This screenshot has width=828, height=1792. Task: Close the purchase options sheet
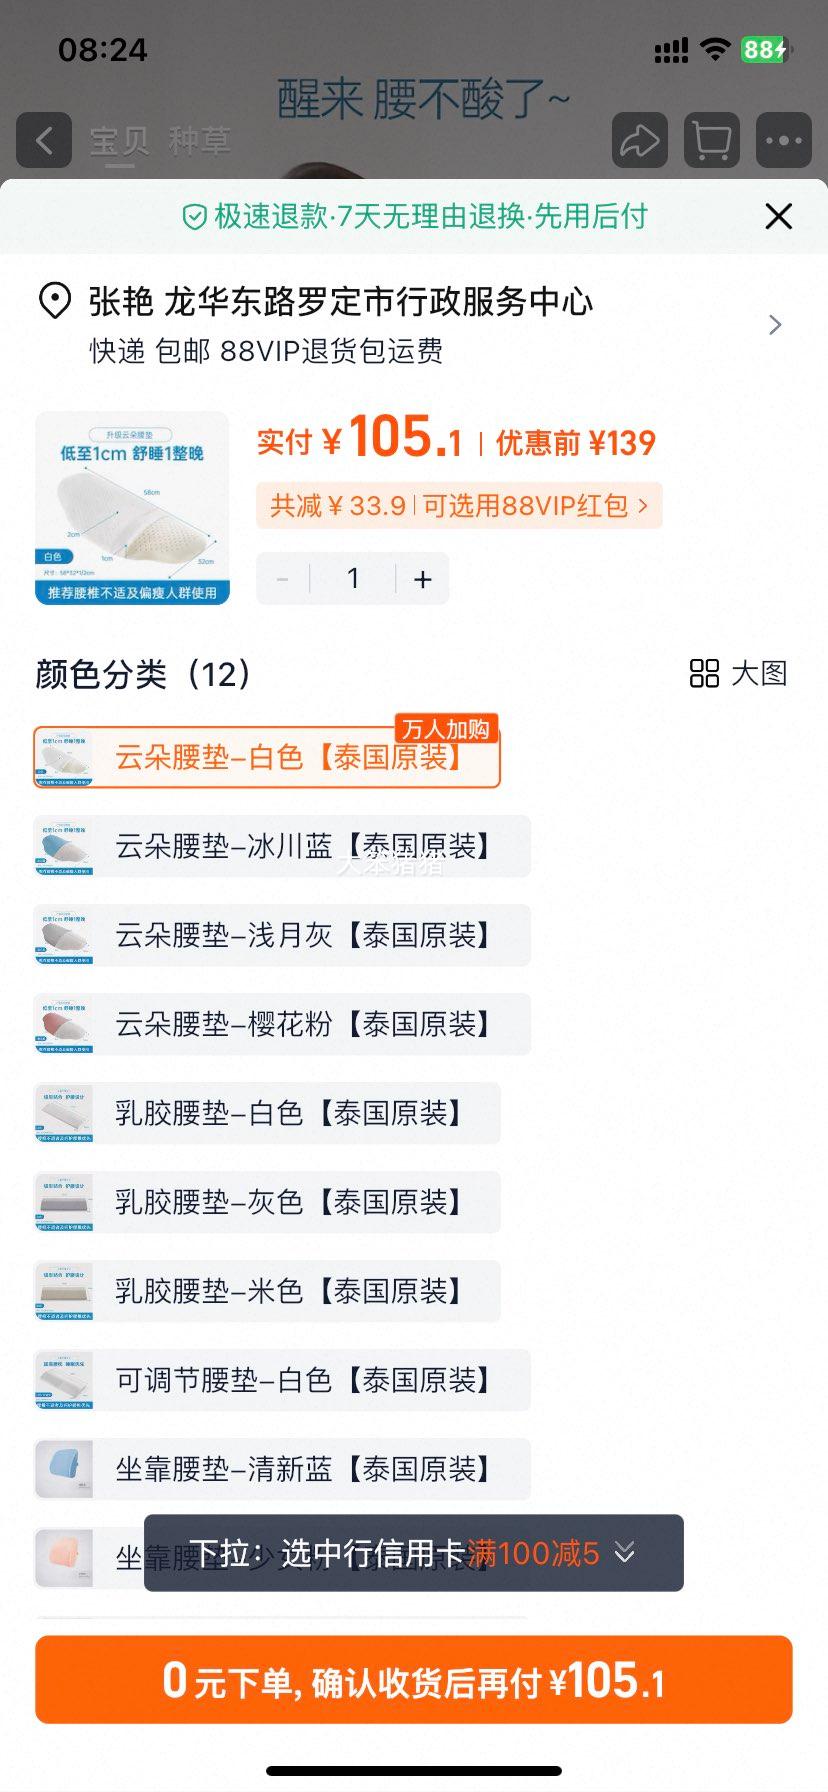point(778,216)
